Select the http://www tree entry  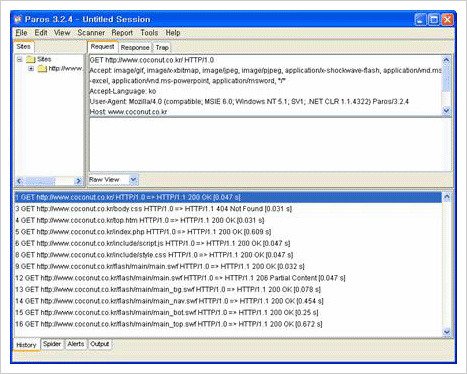coord(65,69)
